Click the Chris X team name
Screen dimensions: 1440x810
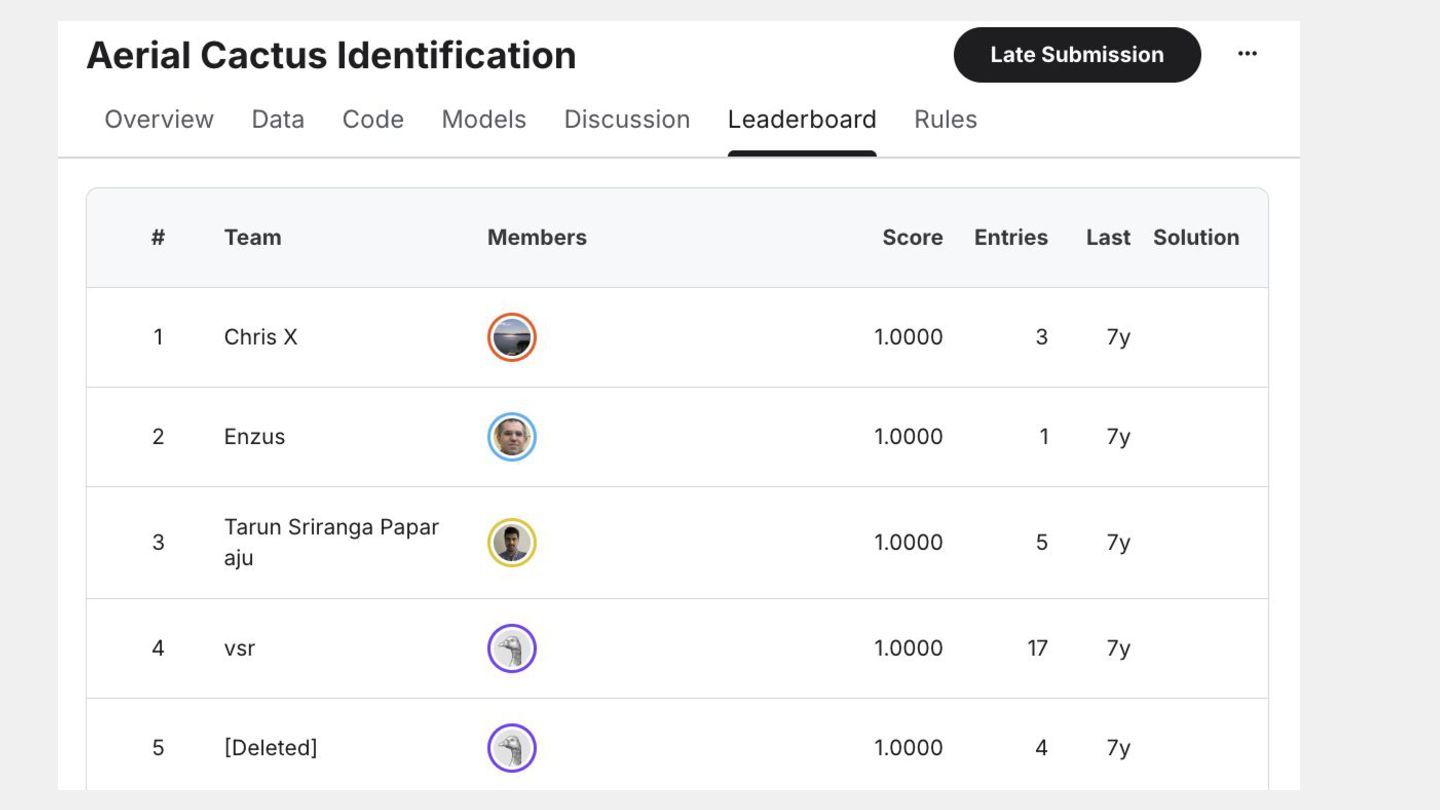[x=261, y=337]
